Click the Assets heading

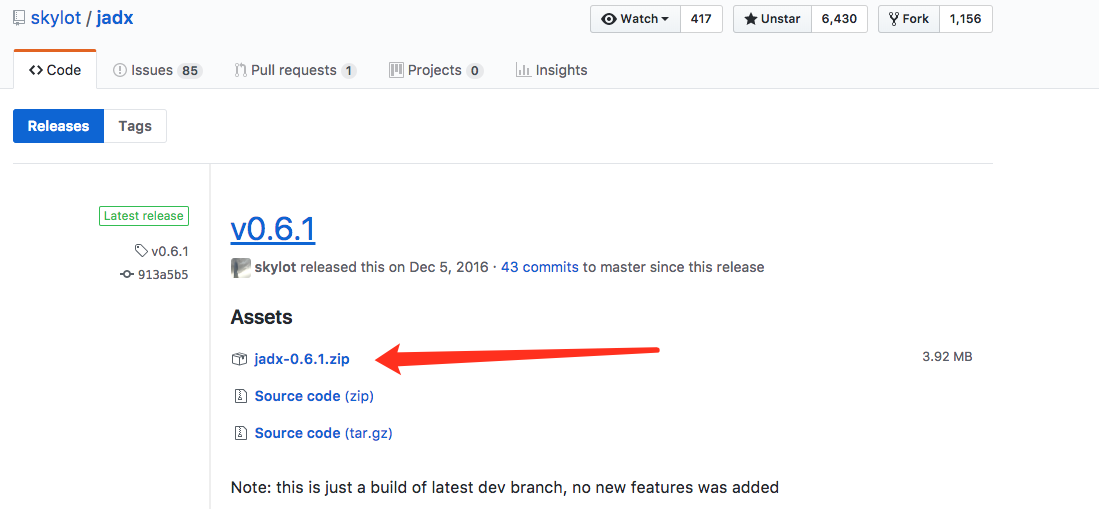click(261, 317)
